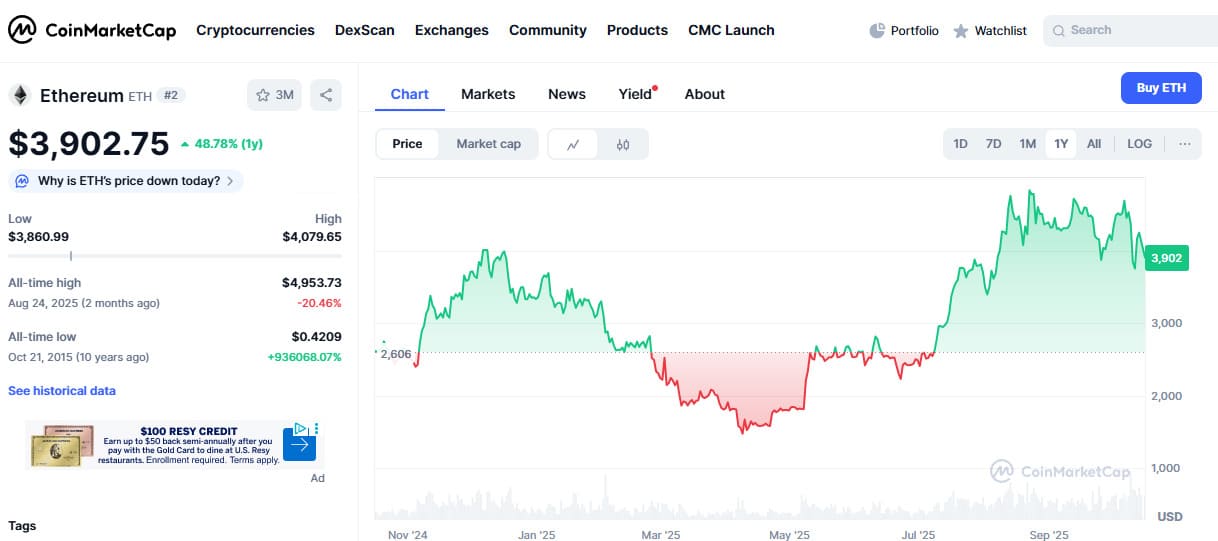Click the share icon next to Ethereum

[x=326, y=95]
